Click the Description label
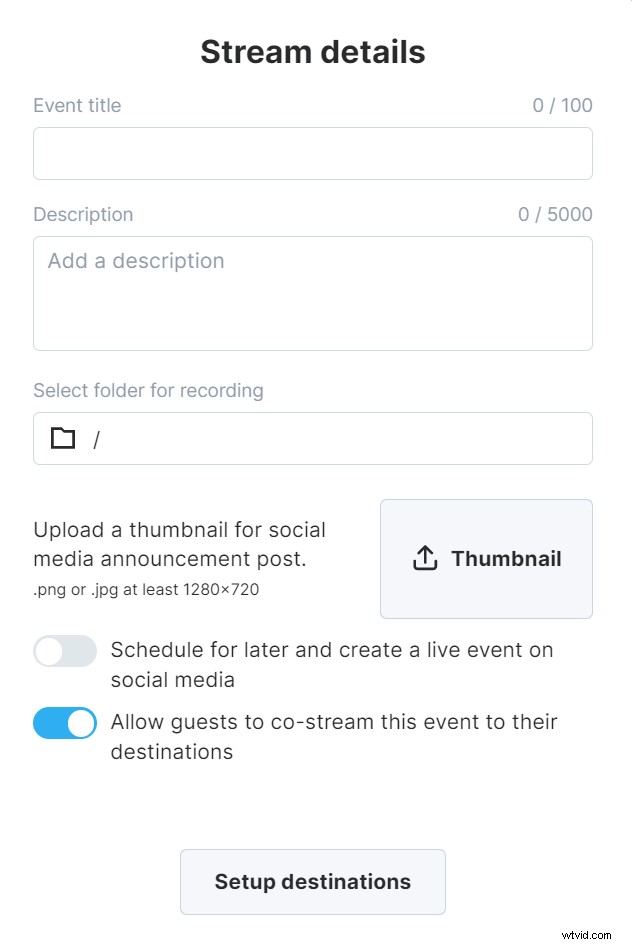632x945 pixels. [x=83, y=214]
